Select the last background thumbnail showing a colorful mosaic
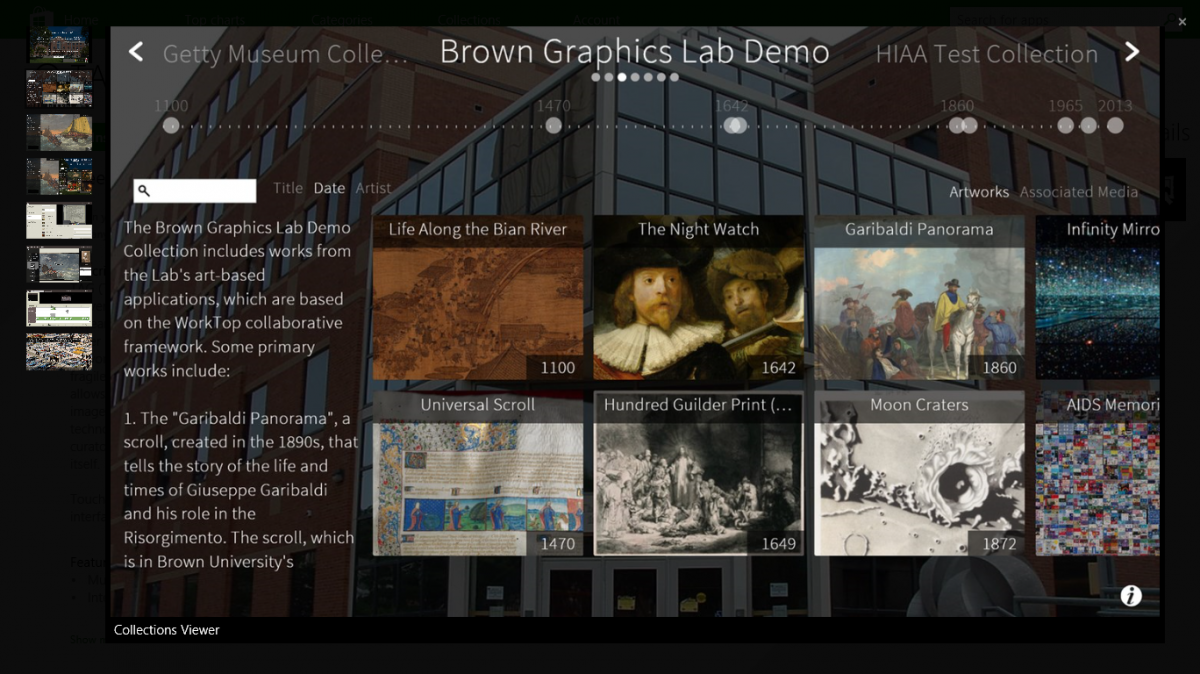This screenshot has height=674, width=1200. click(59, 352)
